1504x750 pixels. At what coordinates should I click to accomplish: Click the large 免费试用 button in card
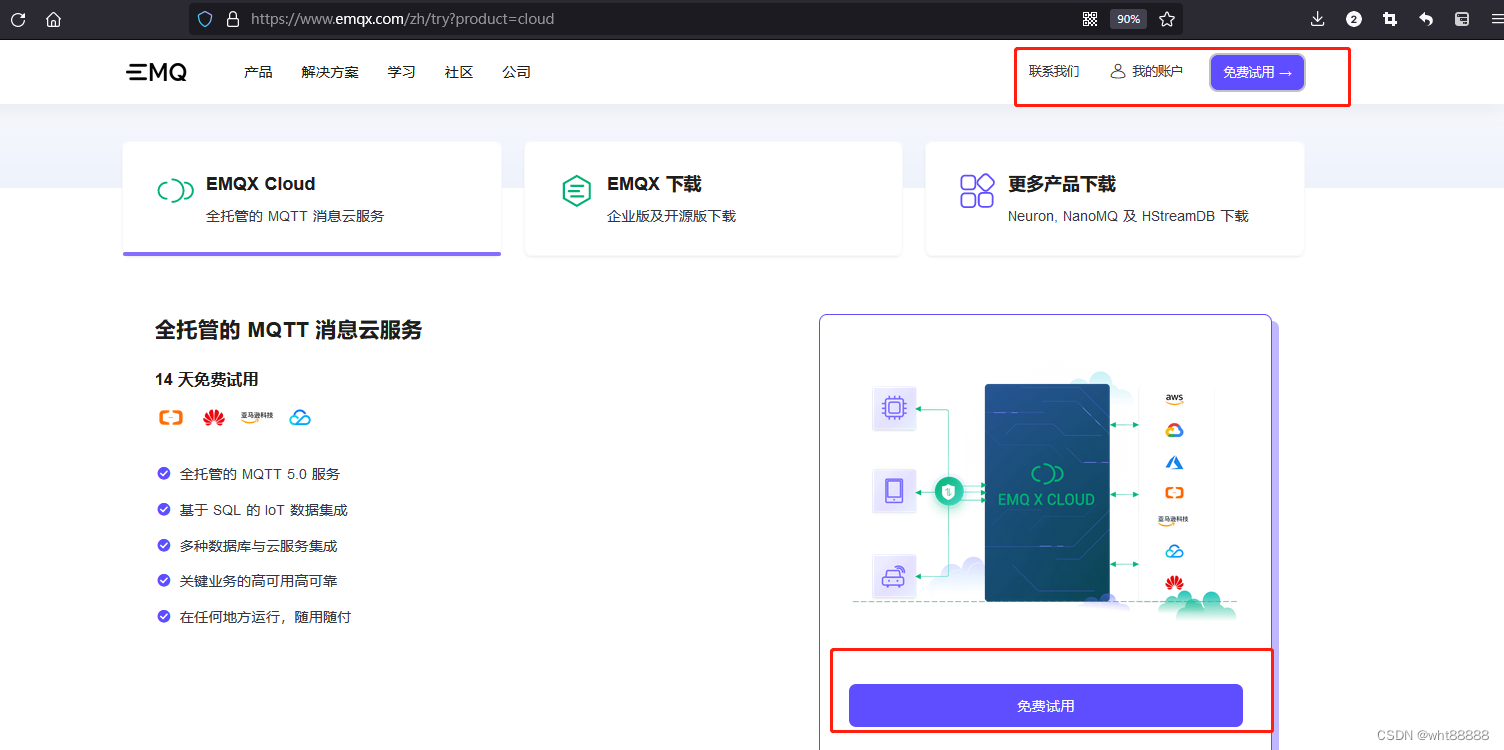click(x=1046, y=706)
